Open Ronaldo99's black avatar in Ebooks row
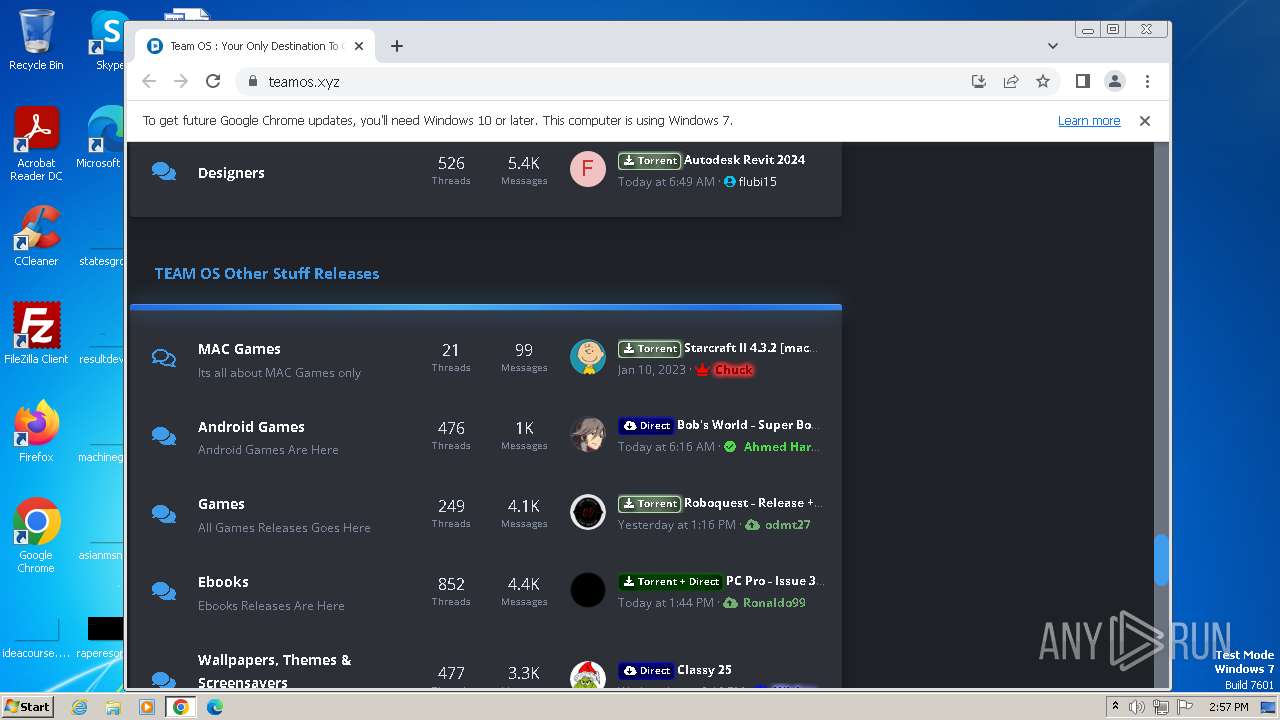Viewport: 1280px width, 720px height. [588, 590]
